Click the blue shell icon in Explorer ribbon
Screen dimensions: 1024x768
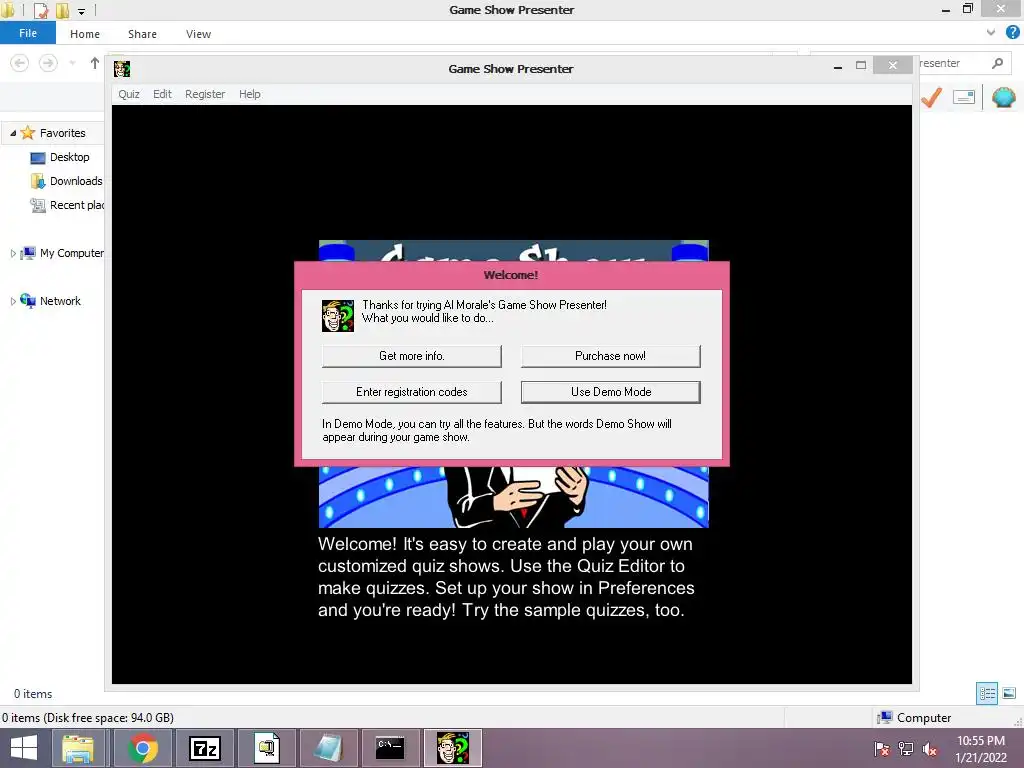pyautogui.click(x=1004, y=98)
